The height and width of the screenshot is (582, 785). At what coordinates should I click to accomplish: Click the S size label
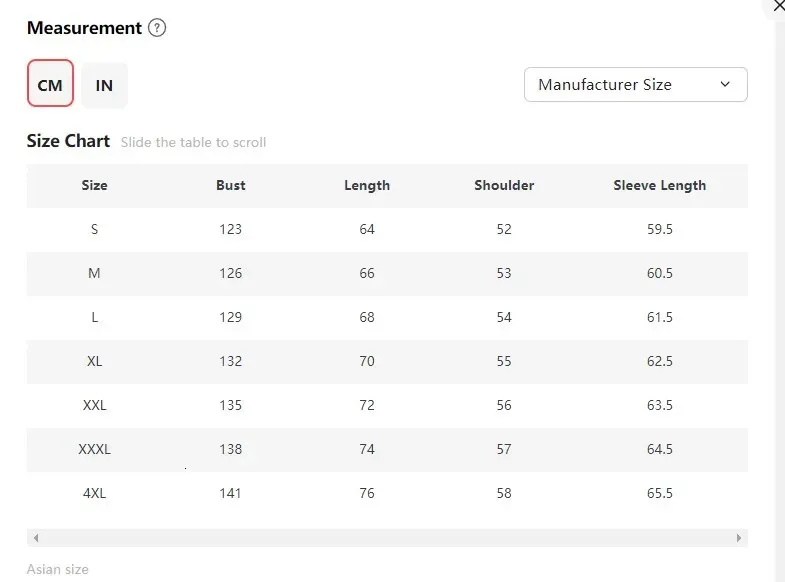pos(94,229)
